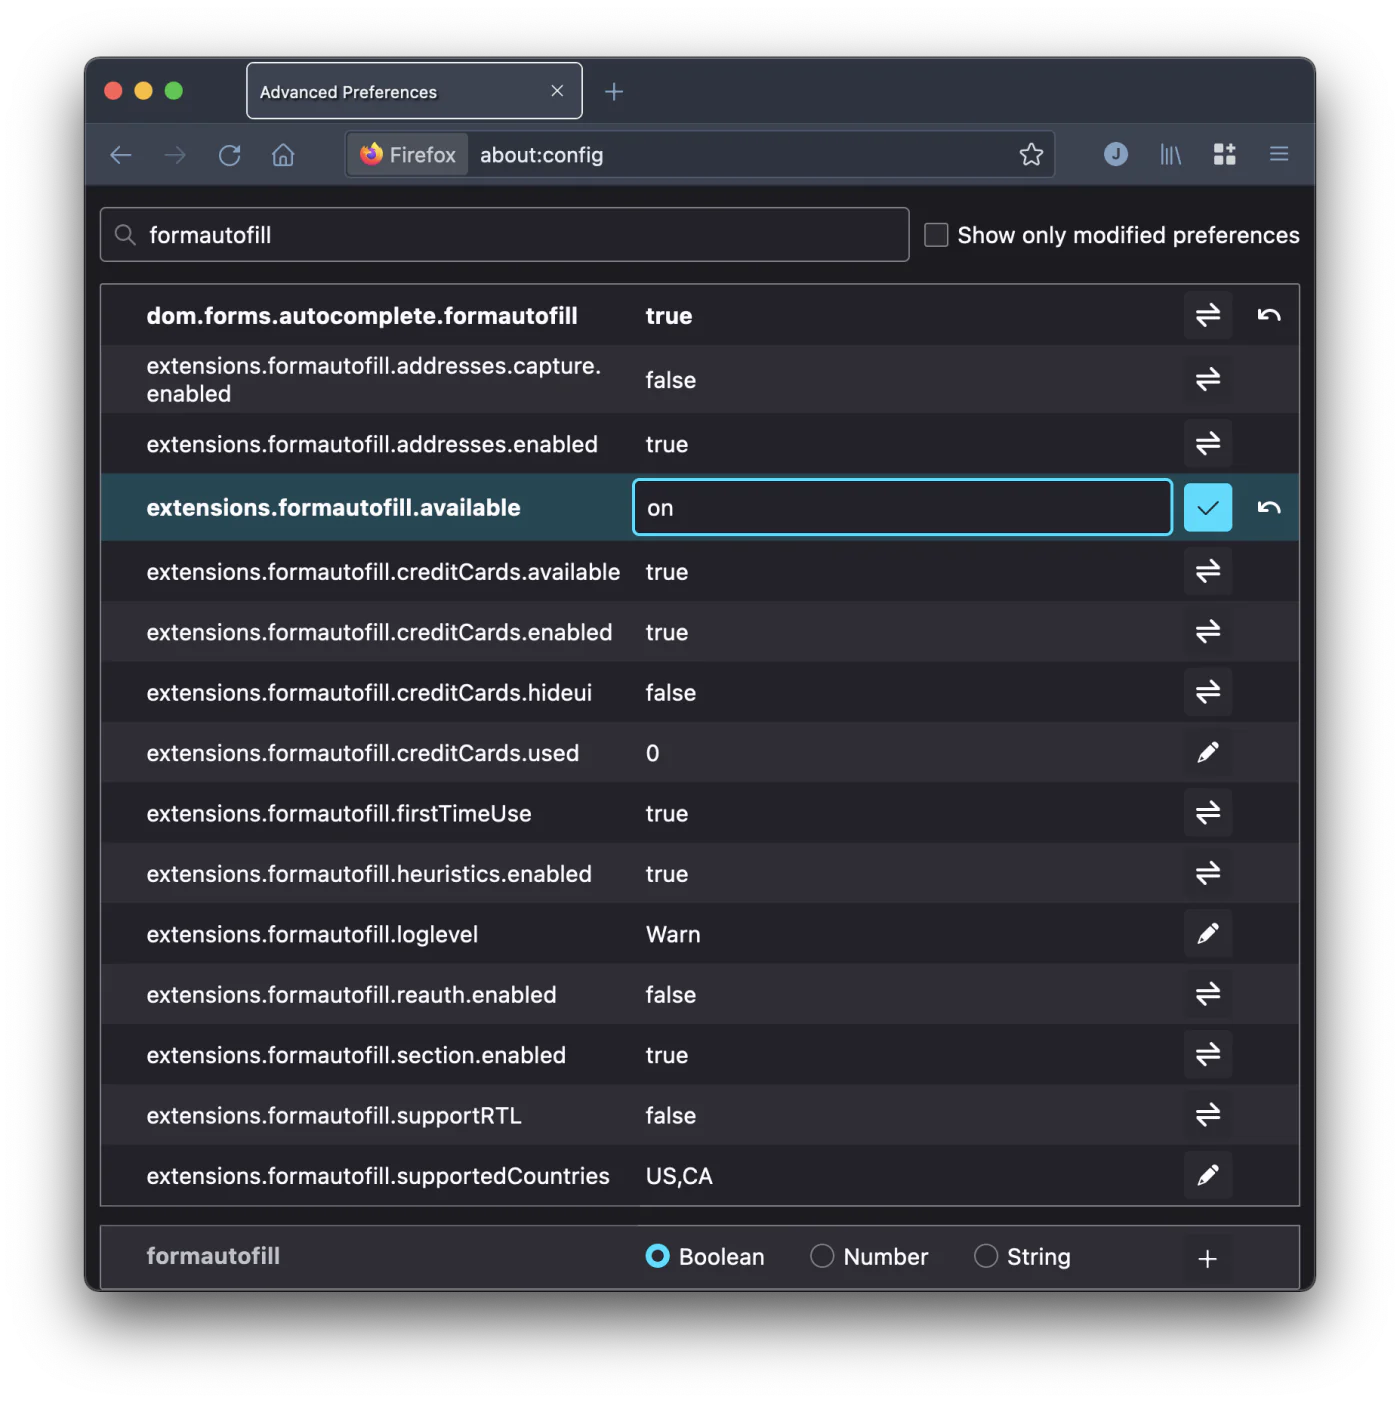
Task: Open the extensions grid icon
Action: click(x=1224, y=154)
